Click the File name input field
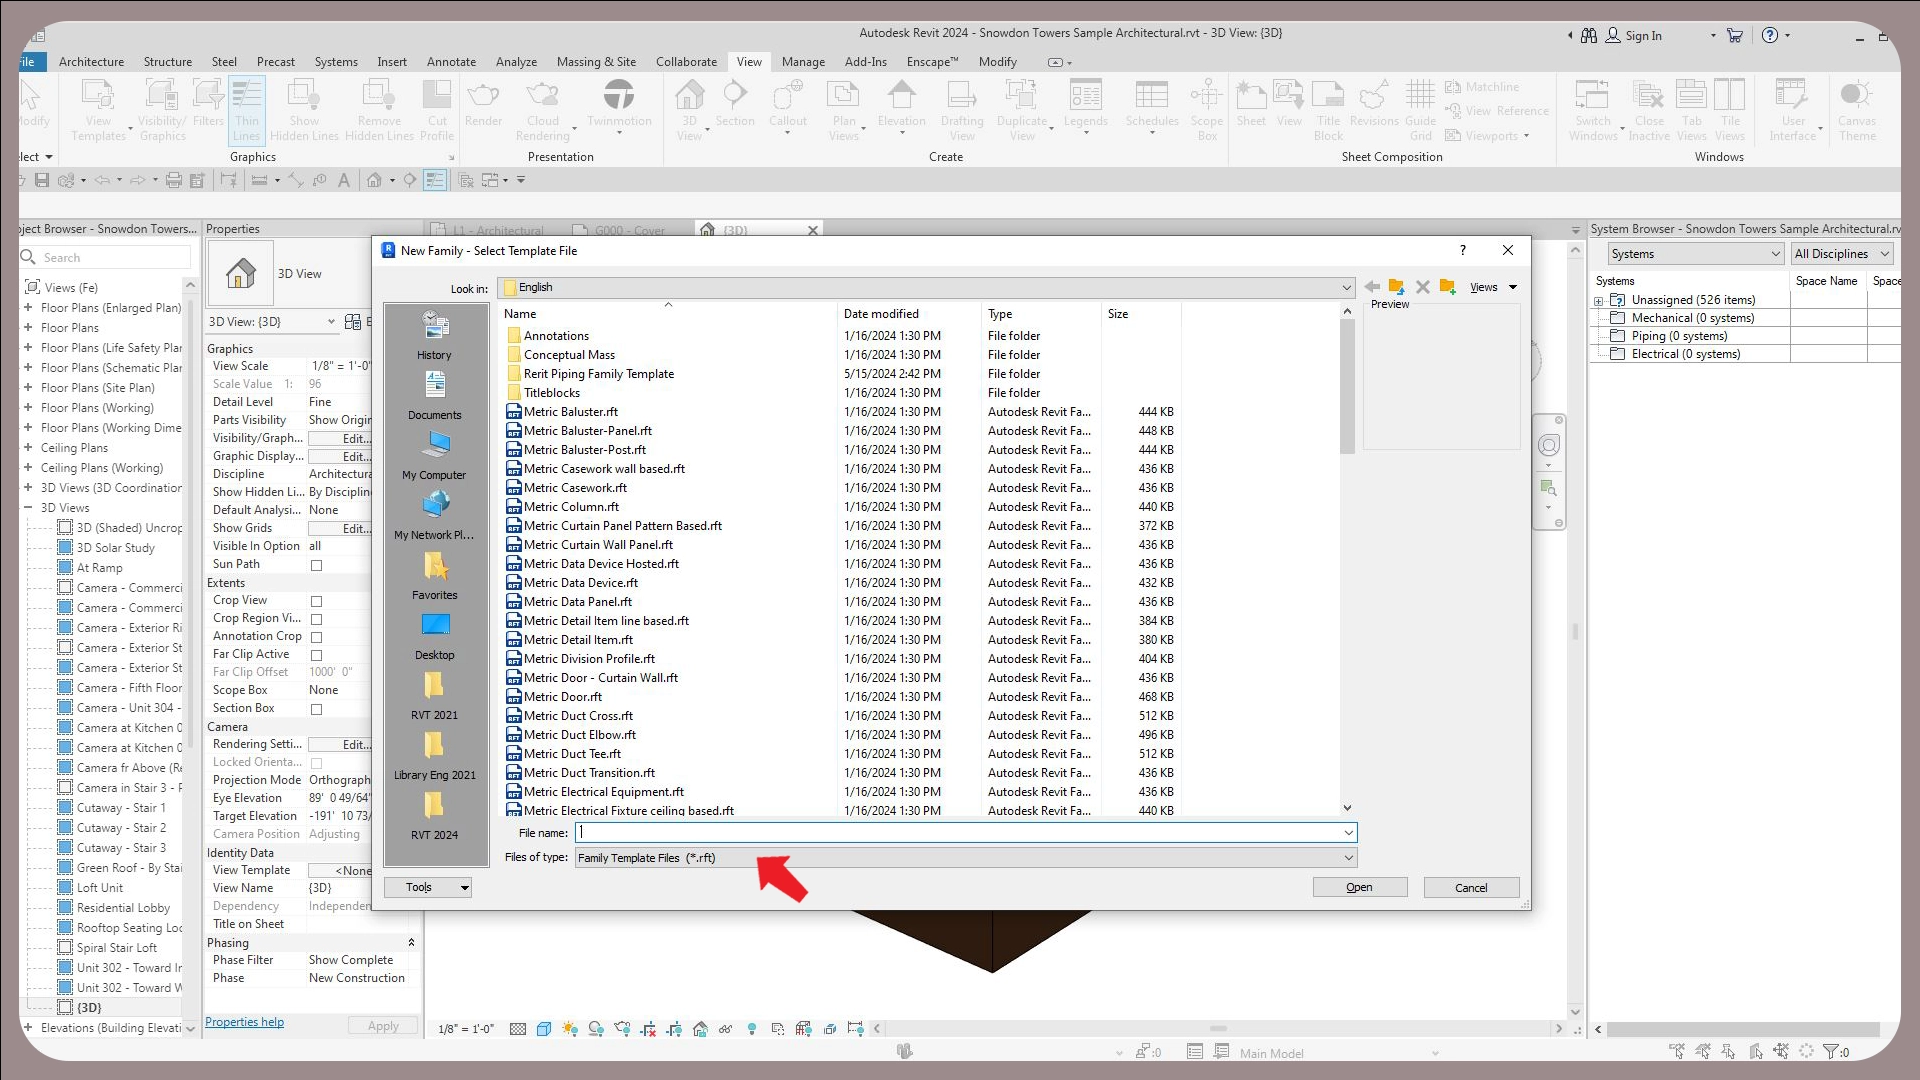The width and height of the screenshot is (1920, 1080). coord(960,833)
